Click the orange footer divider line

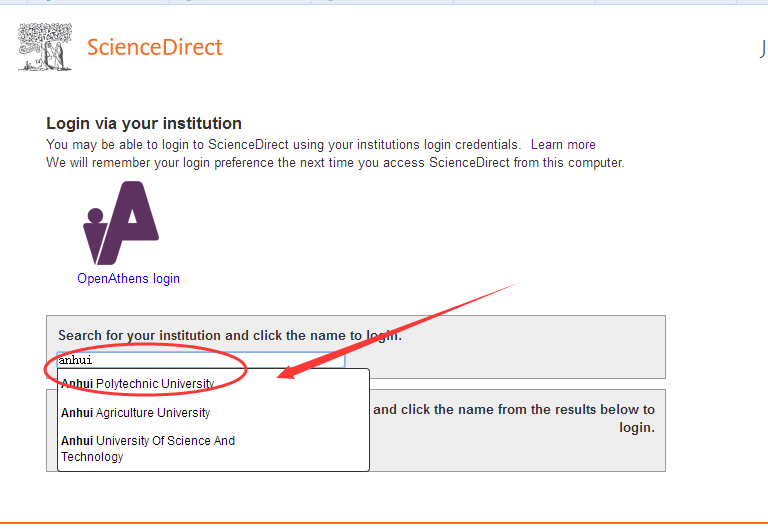(384, 523)
